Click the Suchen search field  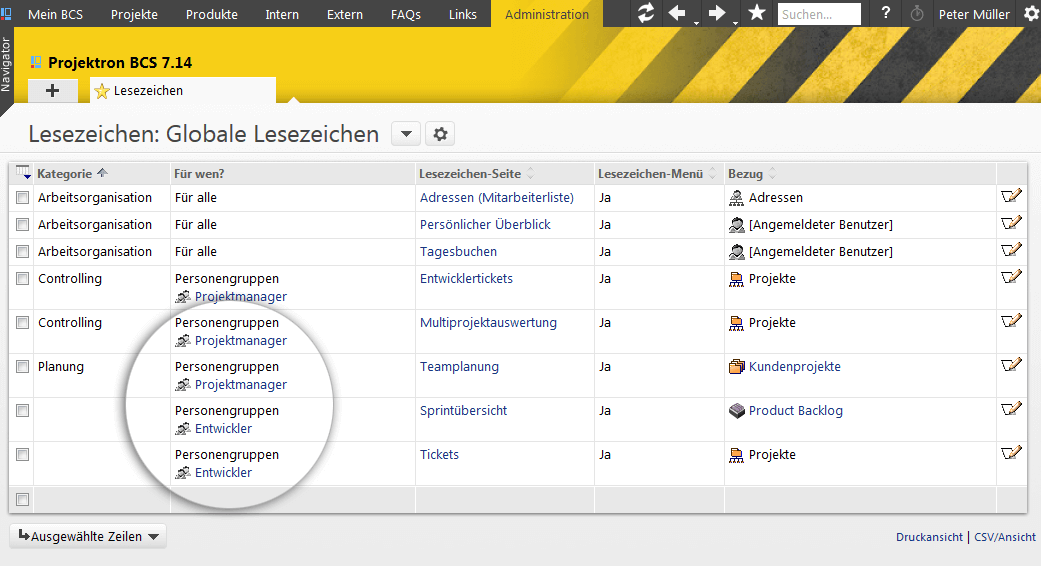pyautogui.click(x=818, y=14)
